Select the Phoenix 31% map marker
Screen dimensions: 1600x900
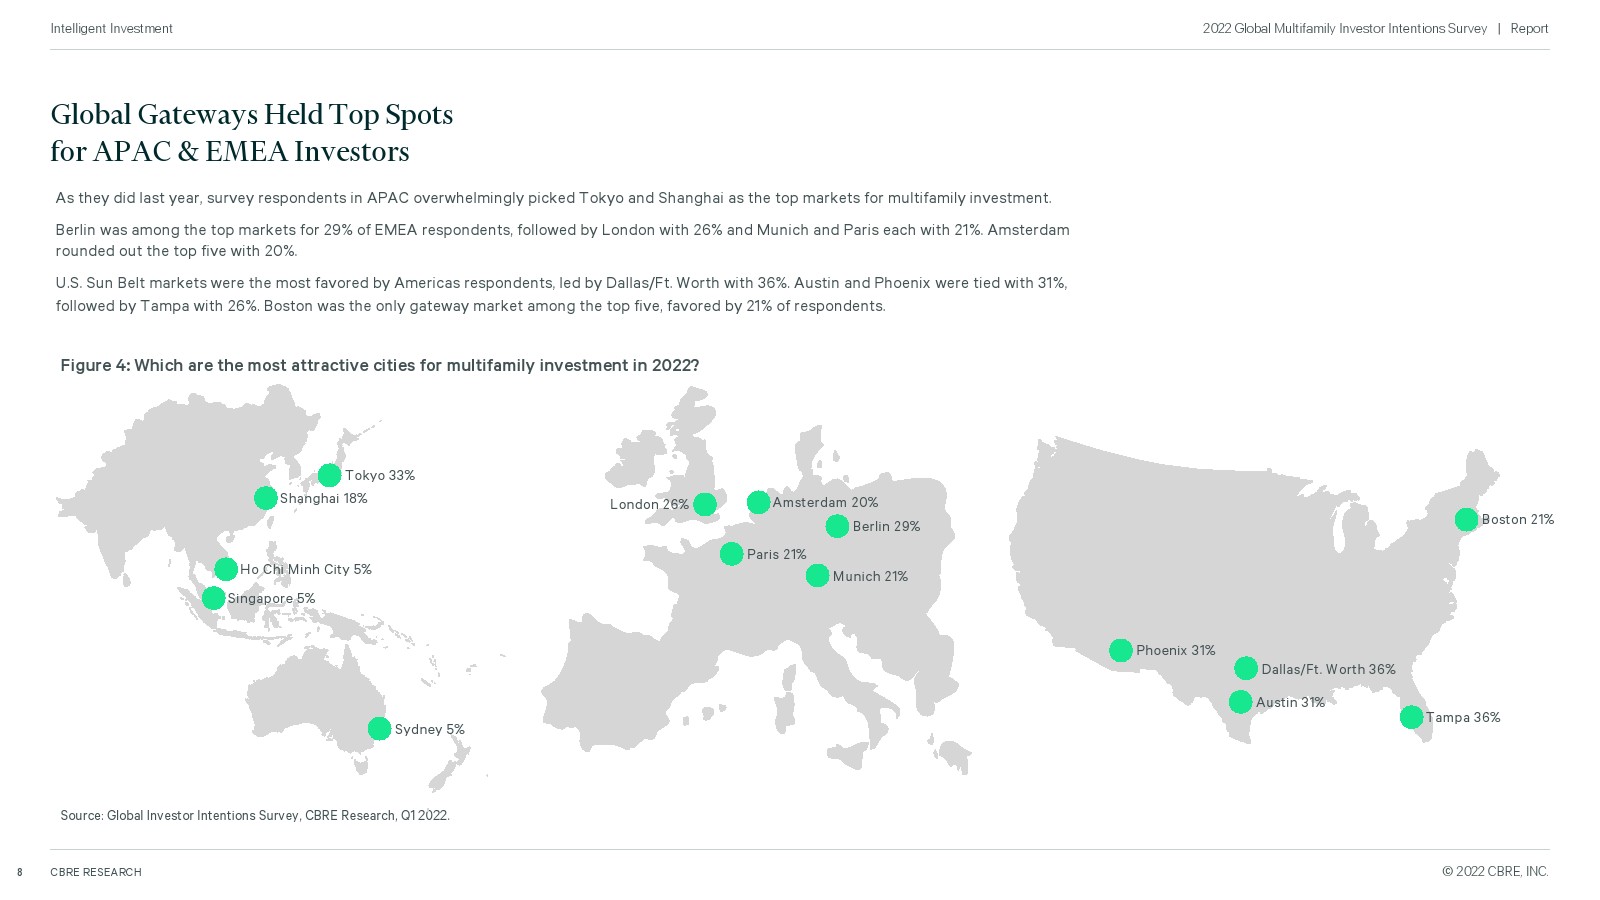(x=1121, y=650)
